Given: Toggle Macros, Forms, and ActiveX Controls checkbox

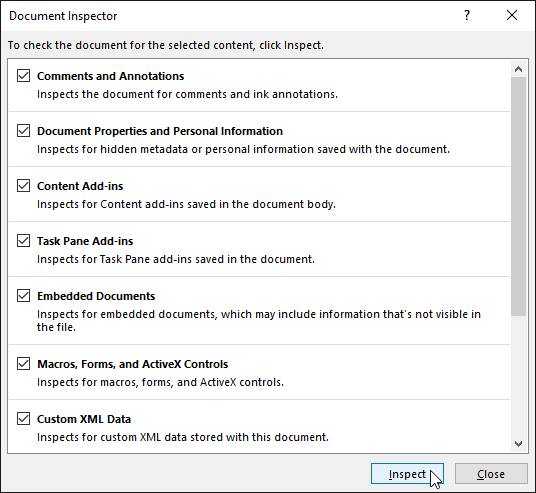Looking at the screenshot, I should coord(23,364).
